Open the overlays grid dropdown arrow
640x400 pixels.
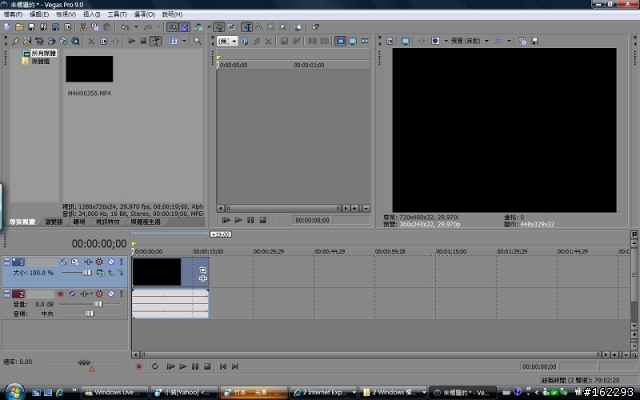tap(509, 41)
